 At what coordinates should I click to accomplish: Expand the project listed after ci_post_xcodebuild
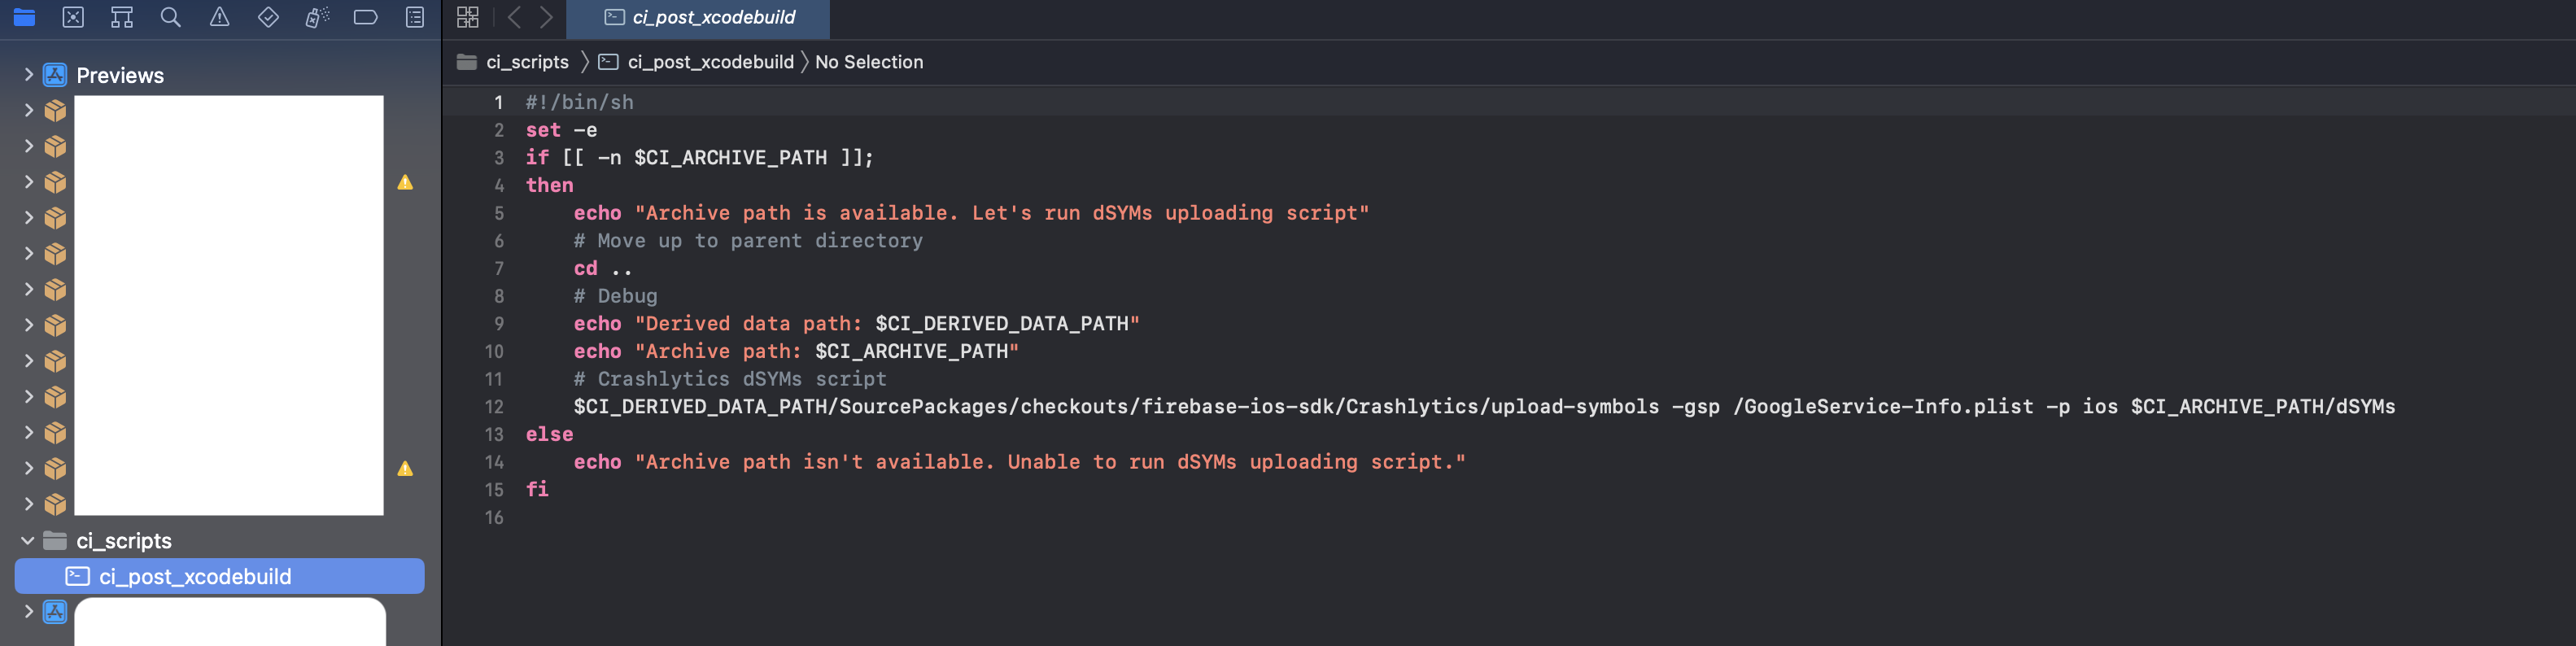[28, 612]
